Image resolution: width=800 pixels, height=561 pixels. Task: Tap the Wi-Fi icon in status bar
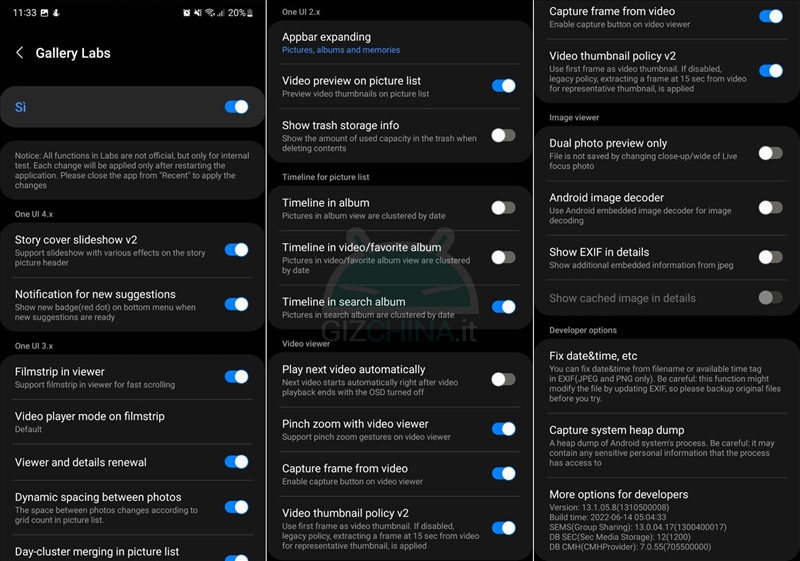click(210, 13)
